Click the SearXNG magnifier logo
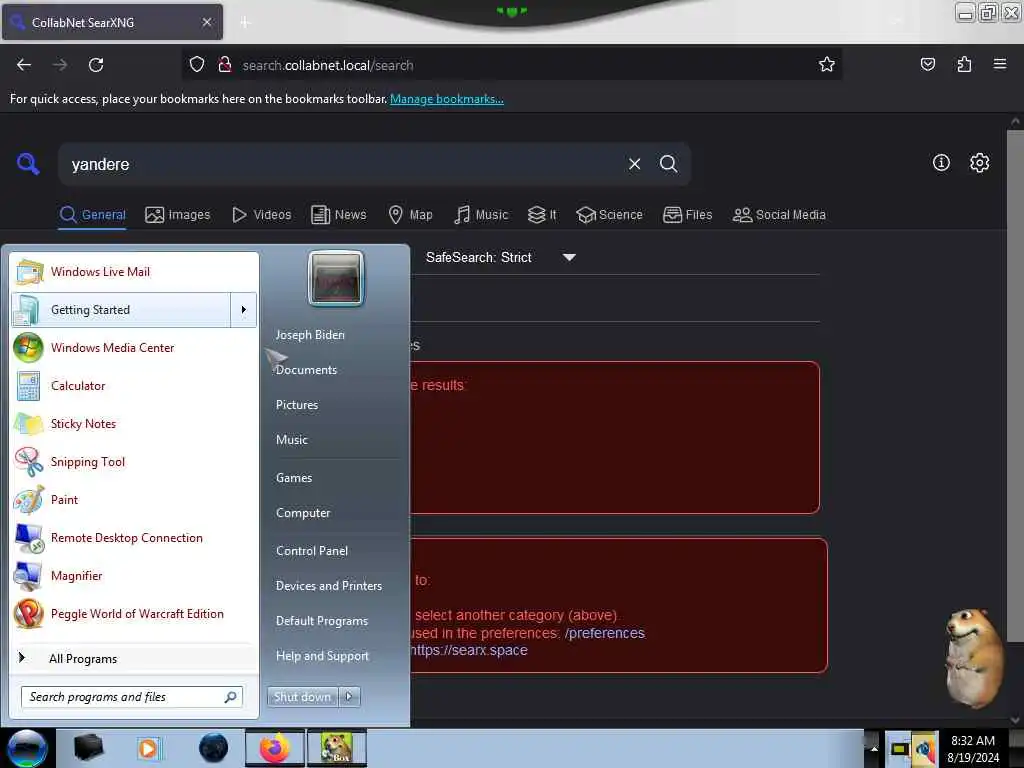This screenshot has height=768, width=1024. (x=28, y=163)
